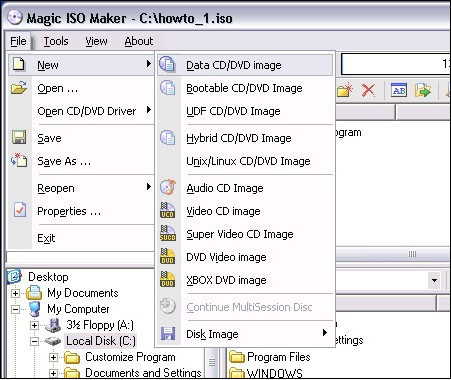Click the Video CD image VCD icon
The width and height of the screenshot is (451, 380).
tap(167, 211)
